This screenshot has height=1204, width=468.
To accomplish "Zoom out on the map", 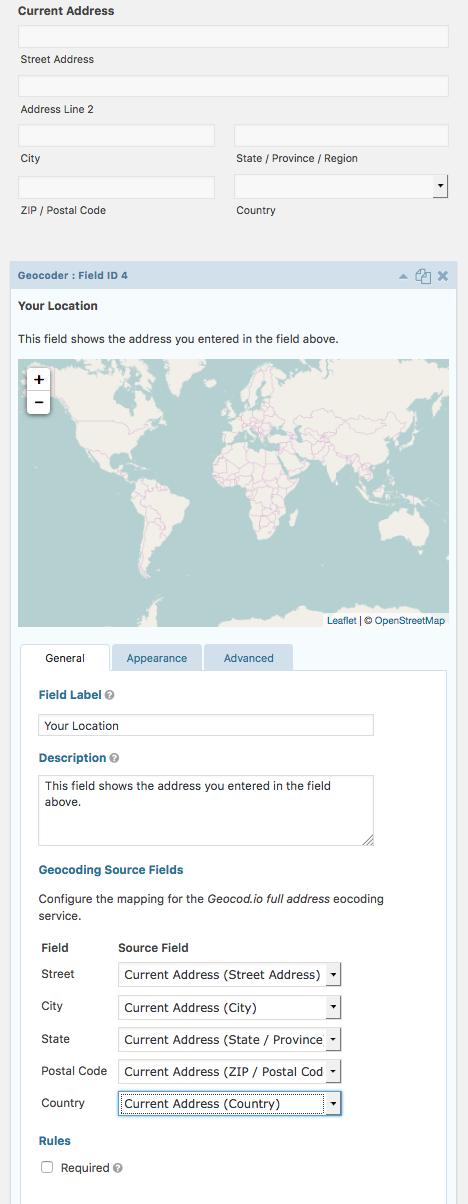I will tap(39, 403).
